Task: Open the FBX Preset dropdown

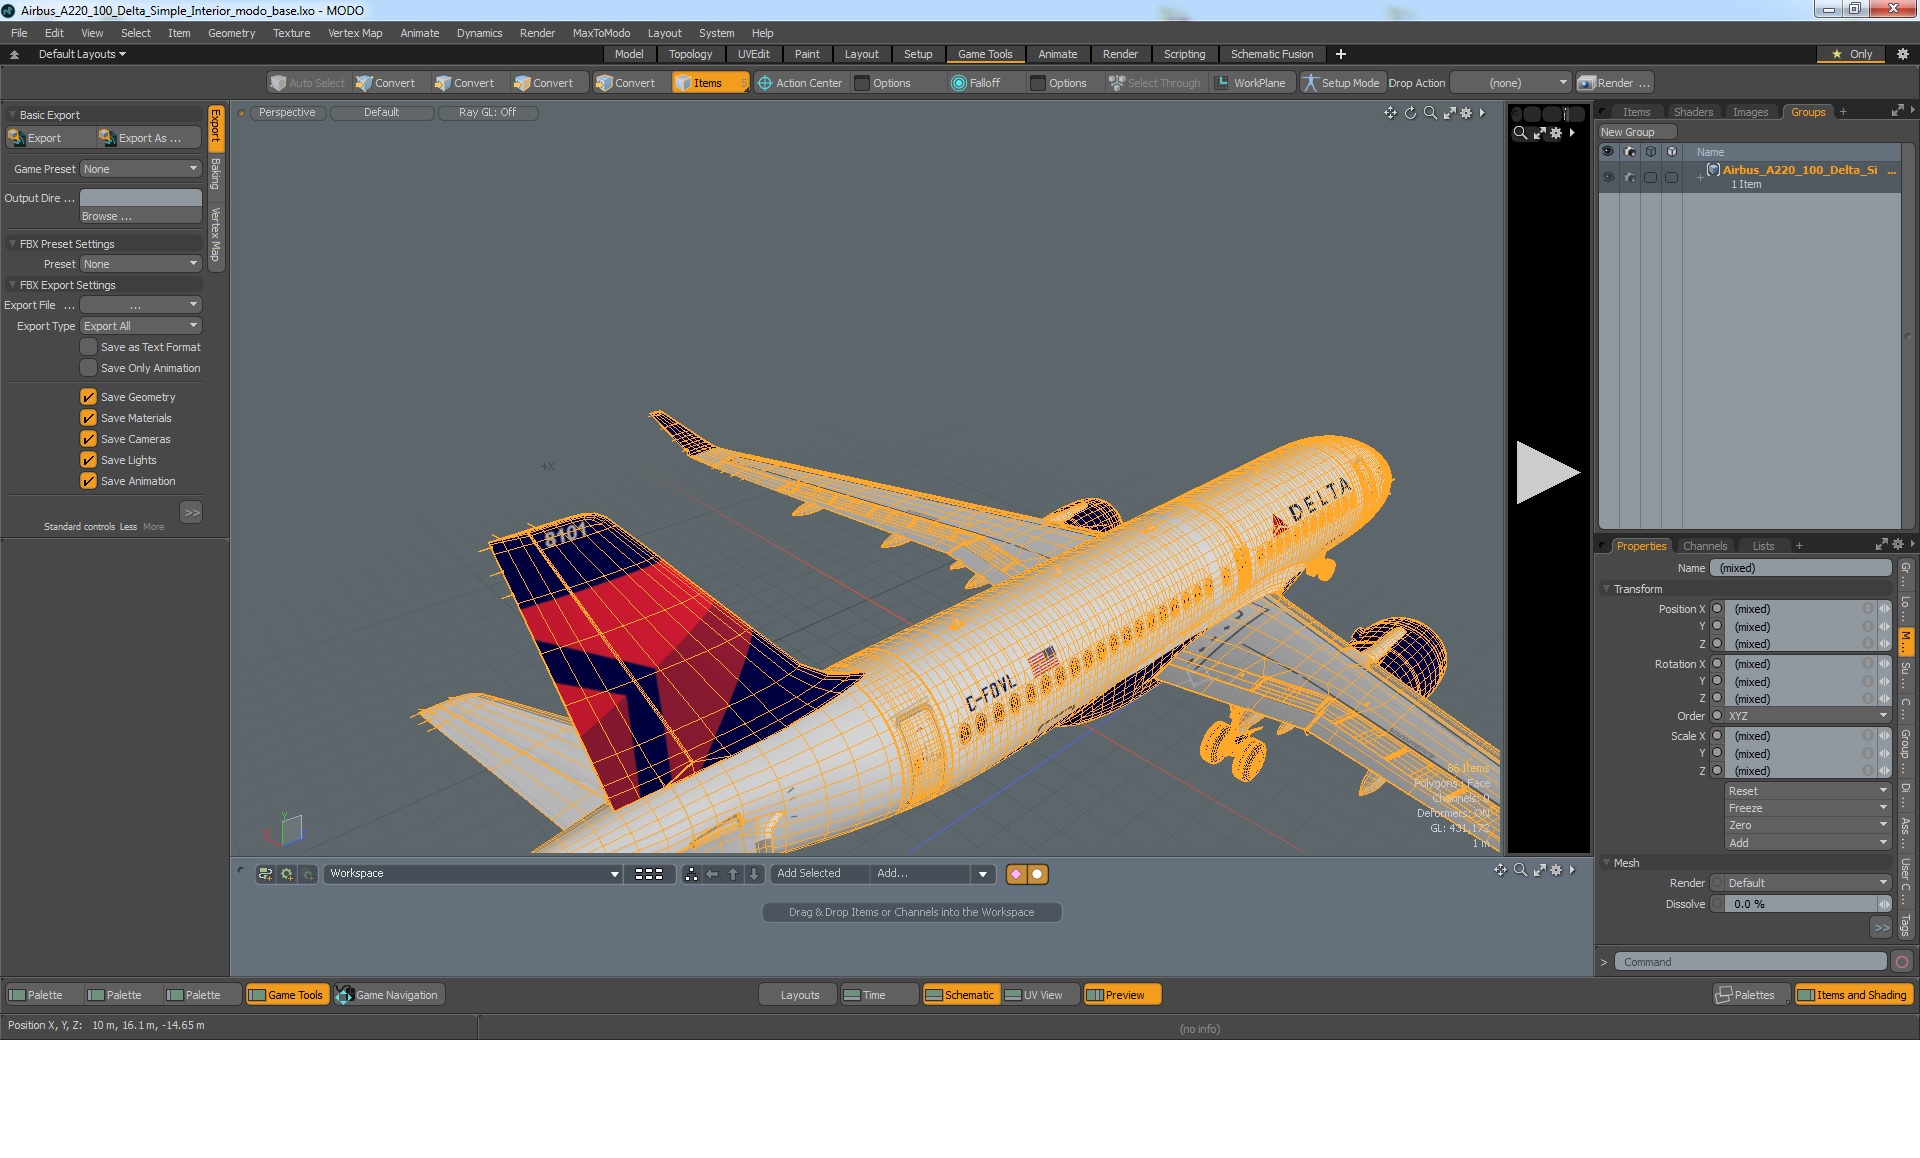Action: click(x=141, y=264)
